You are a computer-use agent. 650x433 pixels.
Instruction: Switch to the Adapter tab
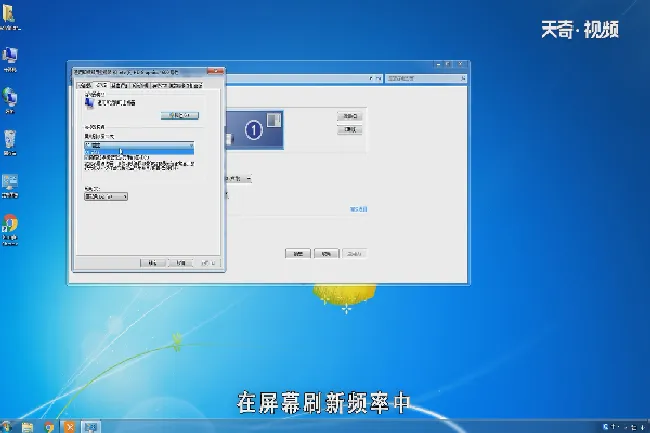pyautogui.click(x=85, y=85)
